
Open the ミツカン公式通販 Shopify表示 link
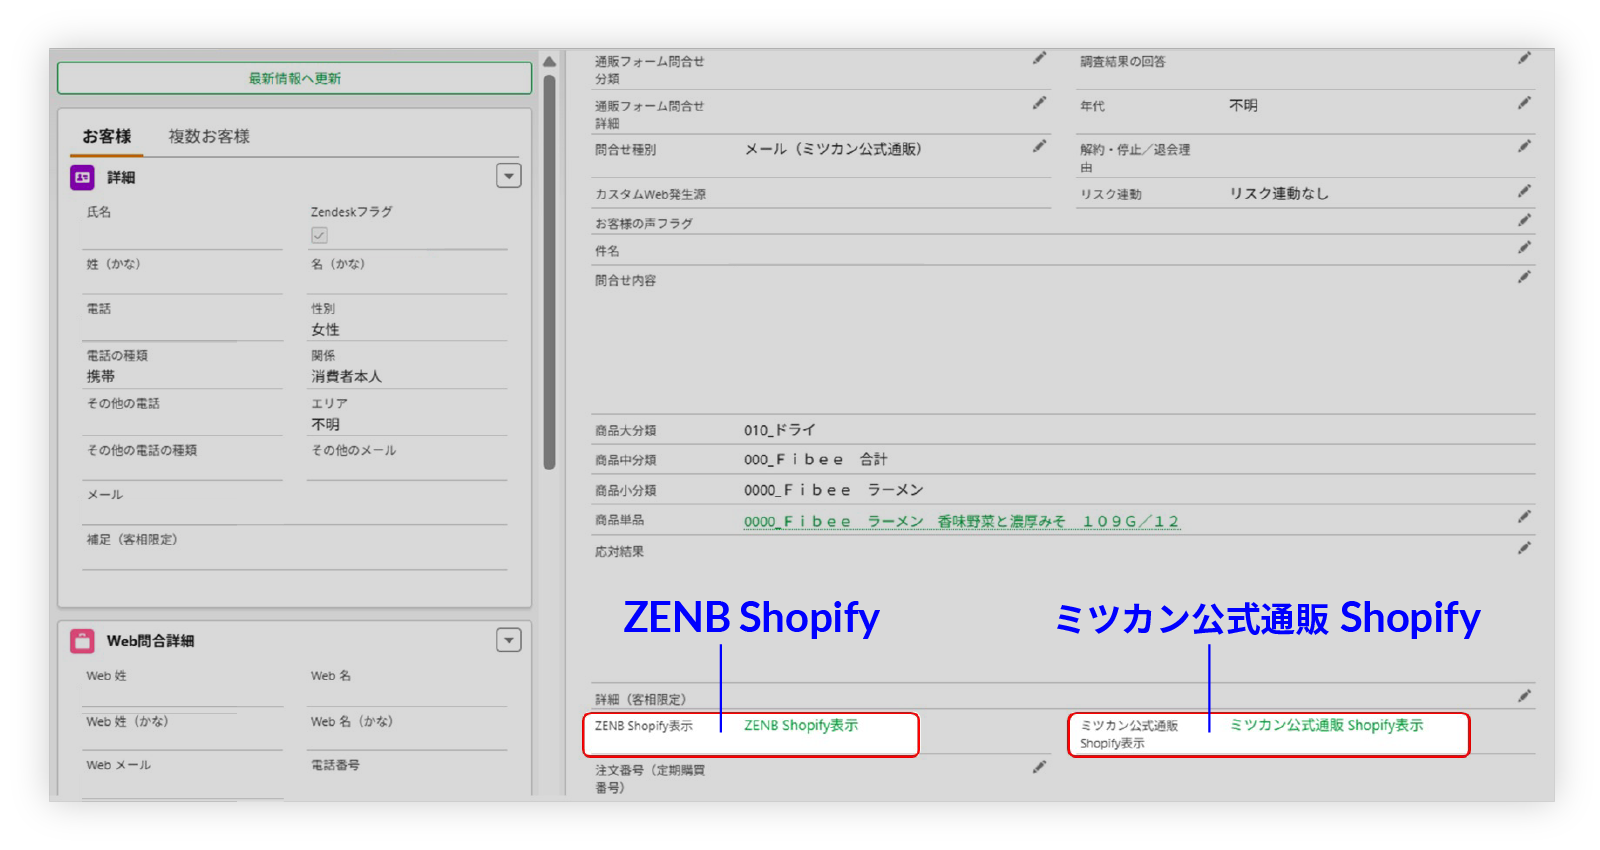pyautogui.click(x=1326, y=725)
